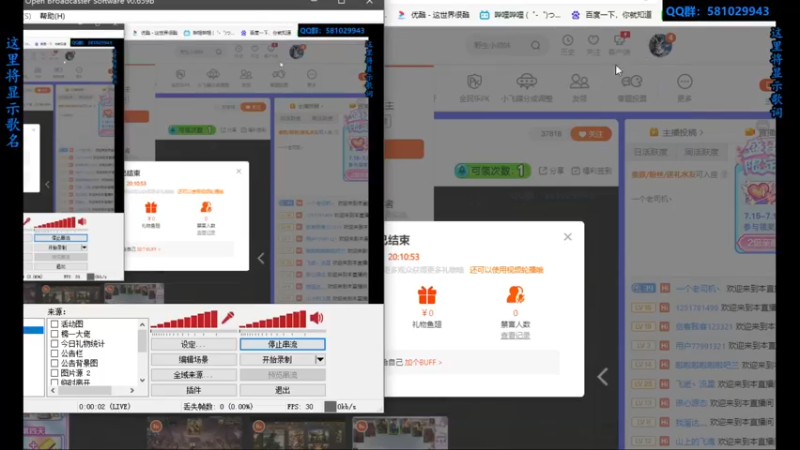Enable the 公告栏 source checkbox
Viewport: 800px width, 450px height.
point(55,353)
